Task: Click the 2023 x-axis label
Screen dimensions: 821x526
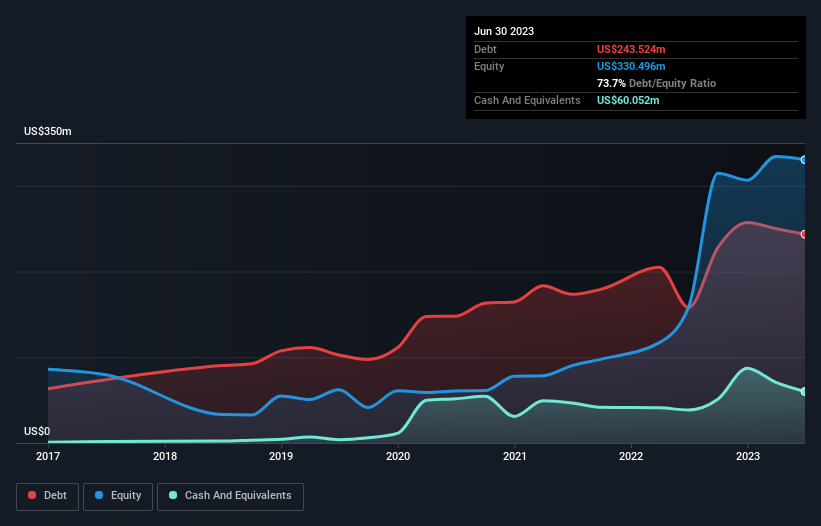Action: pos(748,456)
